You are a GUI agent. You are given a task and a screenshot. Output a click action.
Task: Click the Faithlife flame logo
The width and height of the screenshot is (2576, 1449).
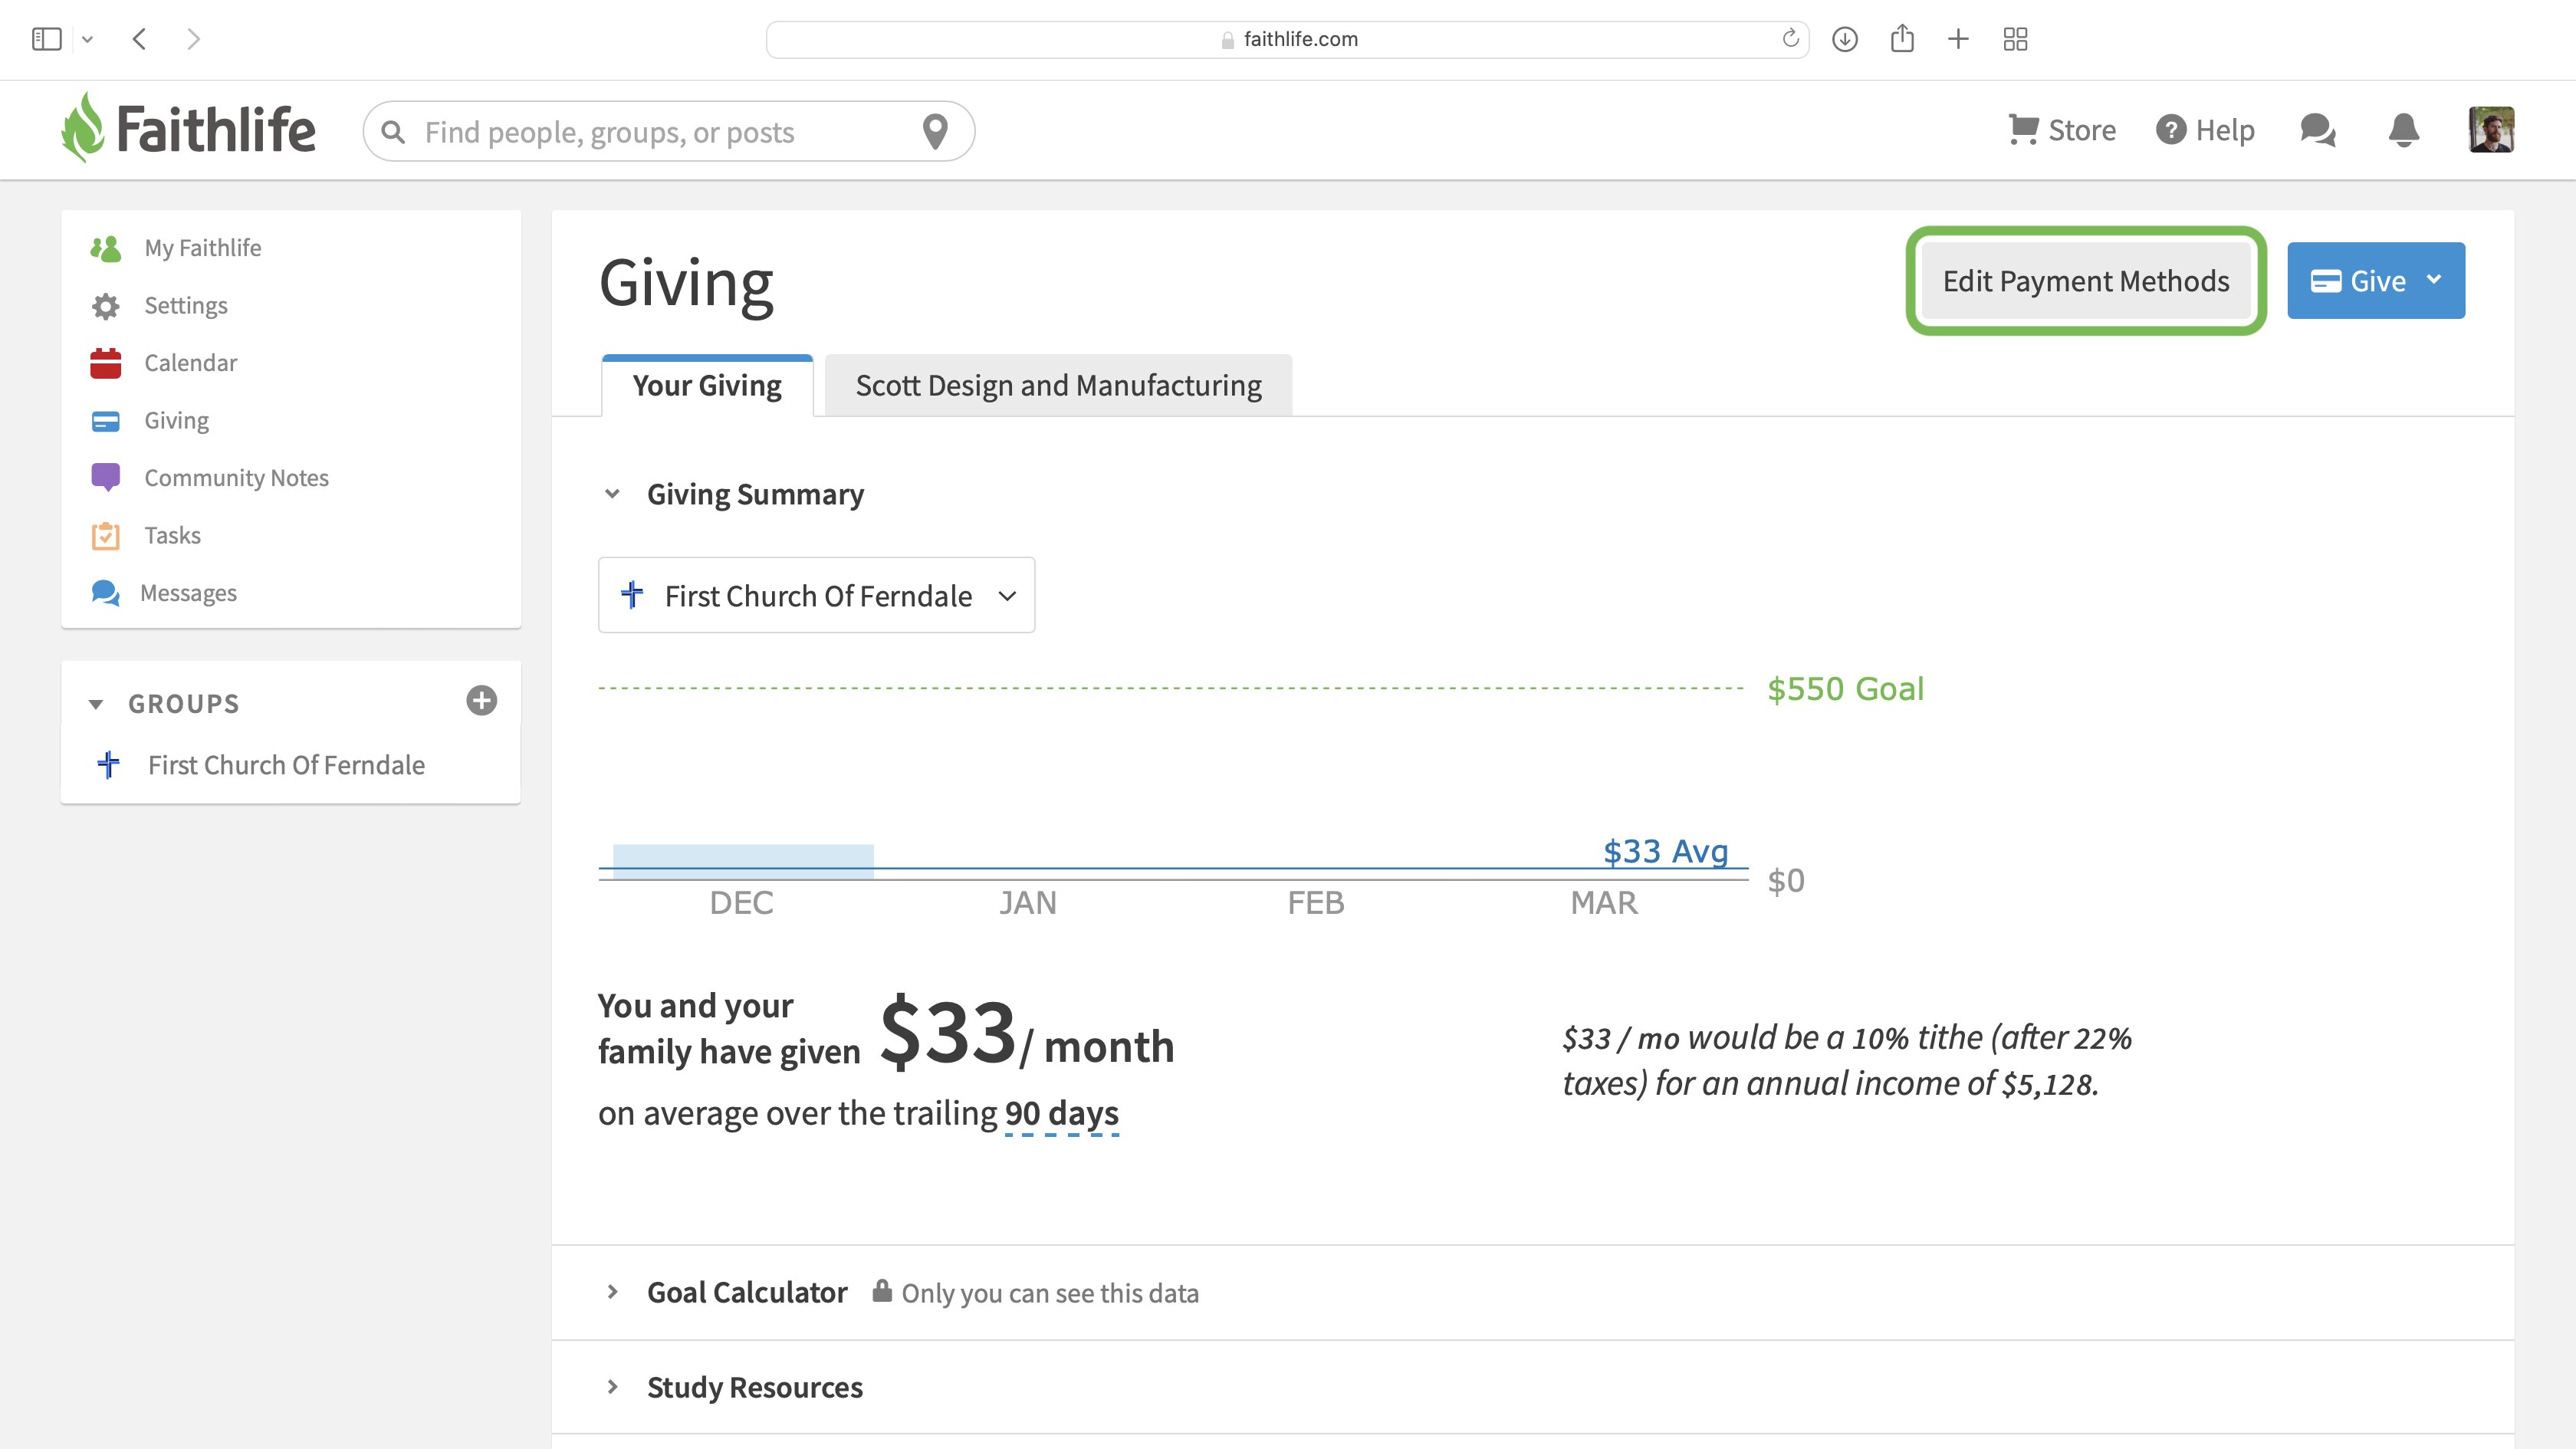coord(83,128)
